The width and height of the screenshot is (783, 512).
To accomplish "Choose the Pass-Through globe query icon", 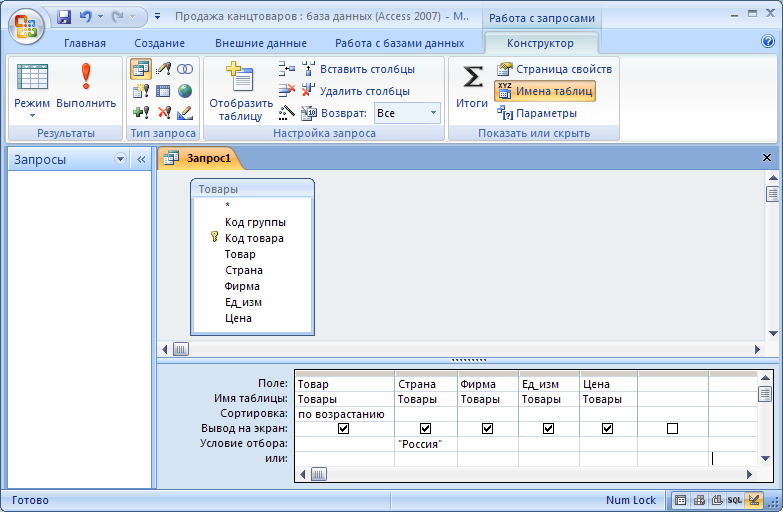I will [185, 91].
